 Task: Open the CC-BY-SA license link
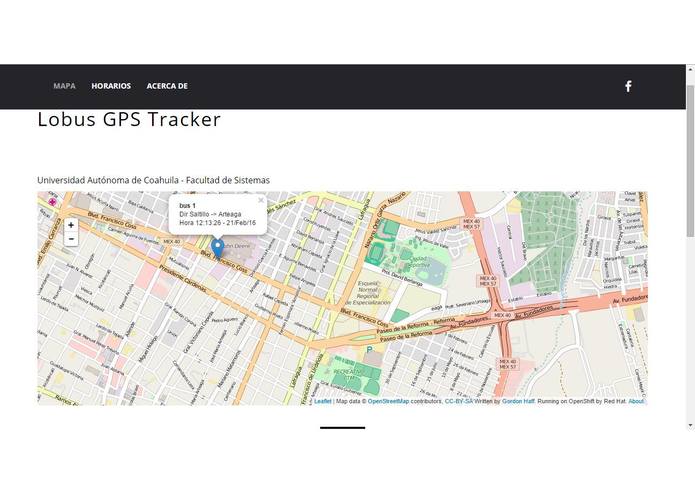(459, 401)
